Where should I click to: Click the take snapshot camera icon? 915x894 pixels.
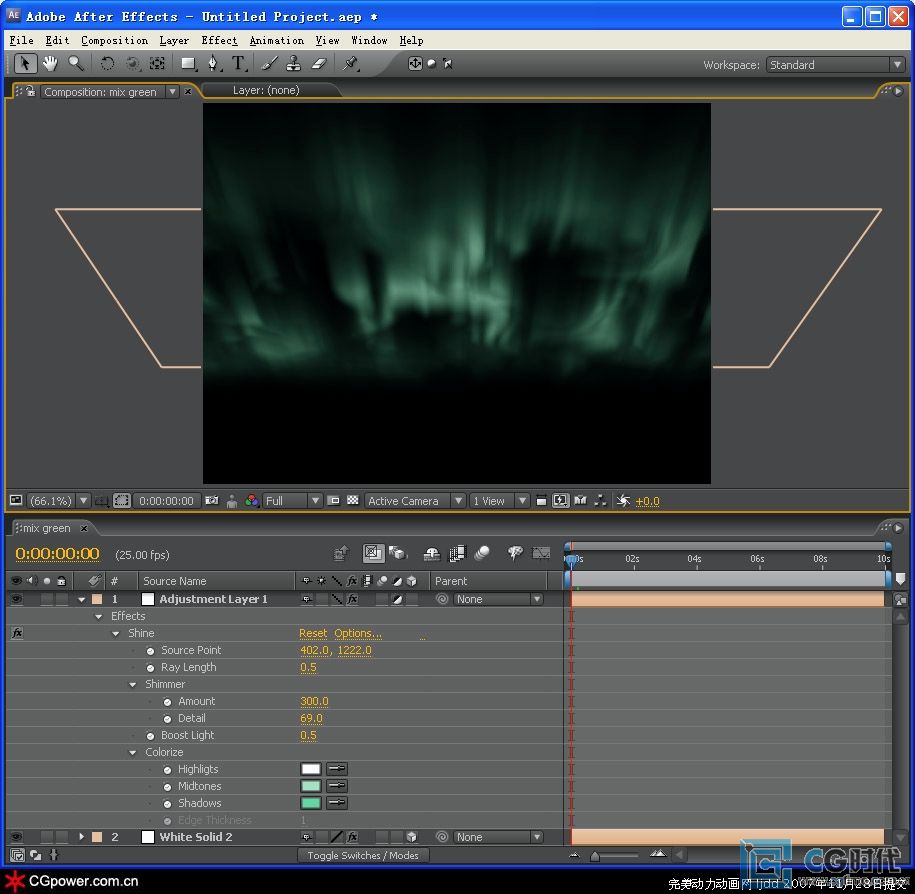tap(212, 501)
